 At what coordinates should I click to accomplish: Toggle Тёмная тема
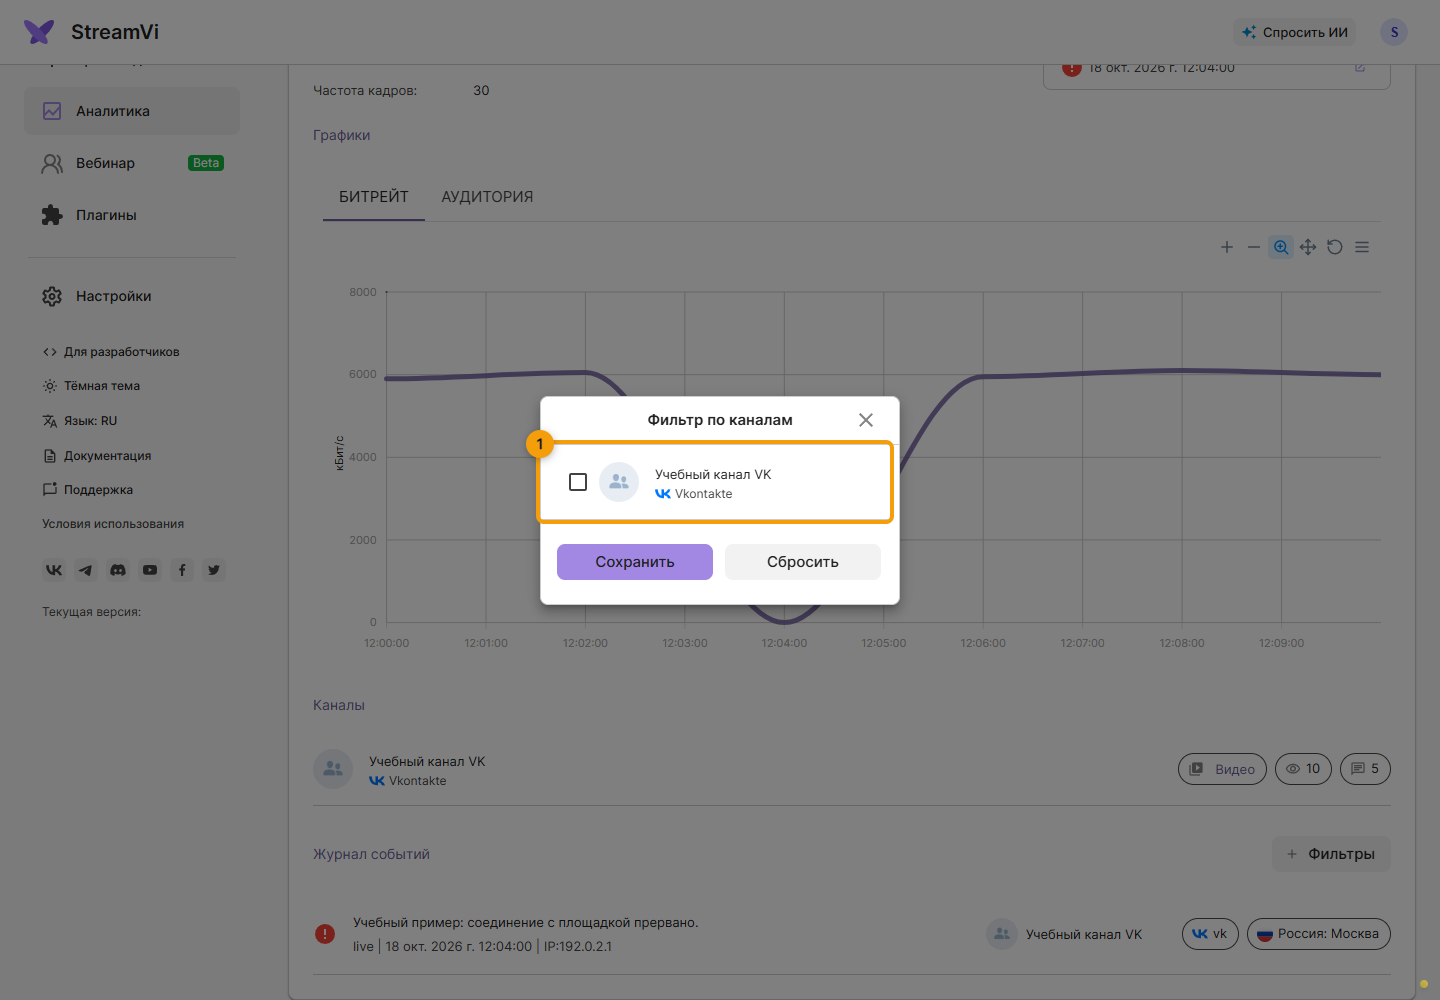point(91,386)
